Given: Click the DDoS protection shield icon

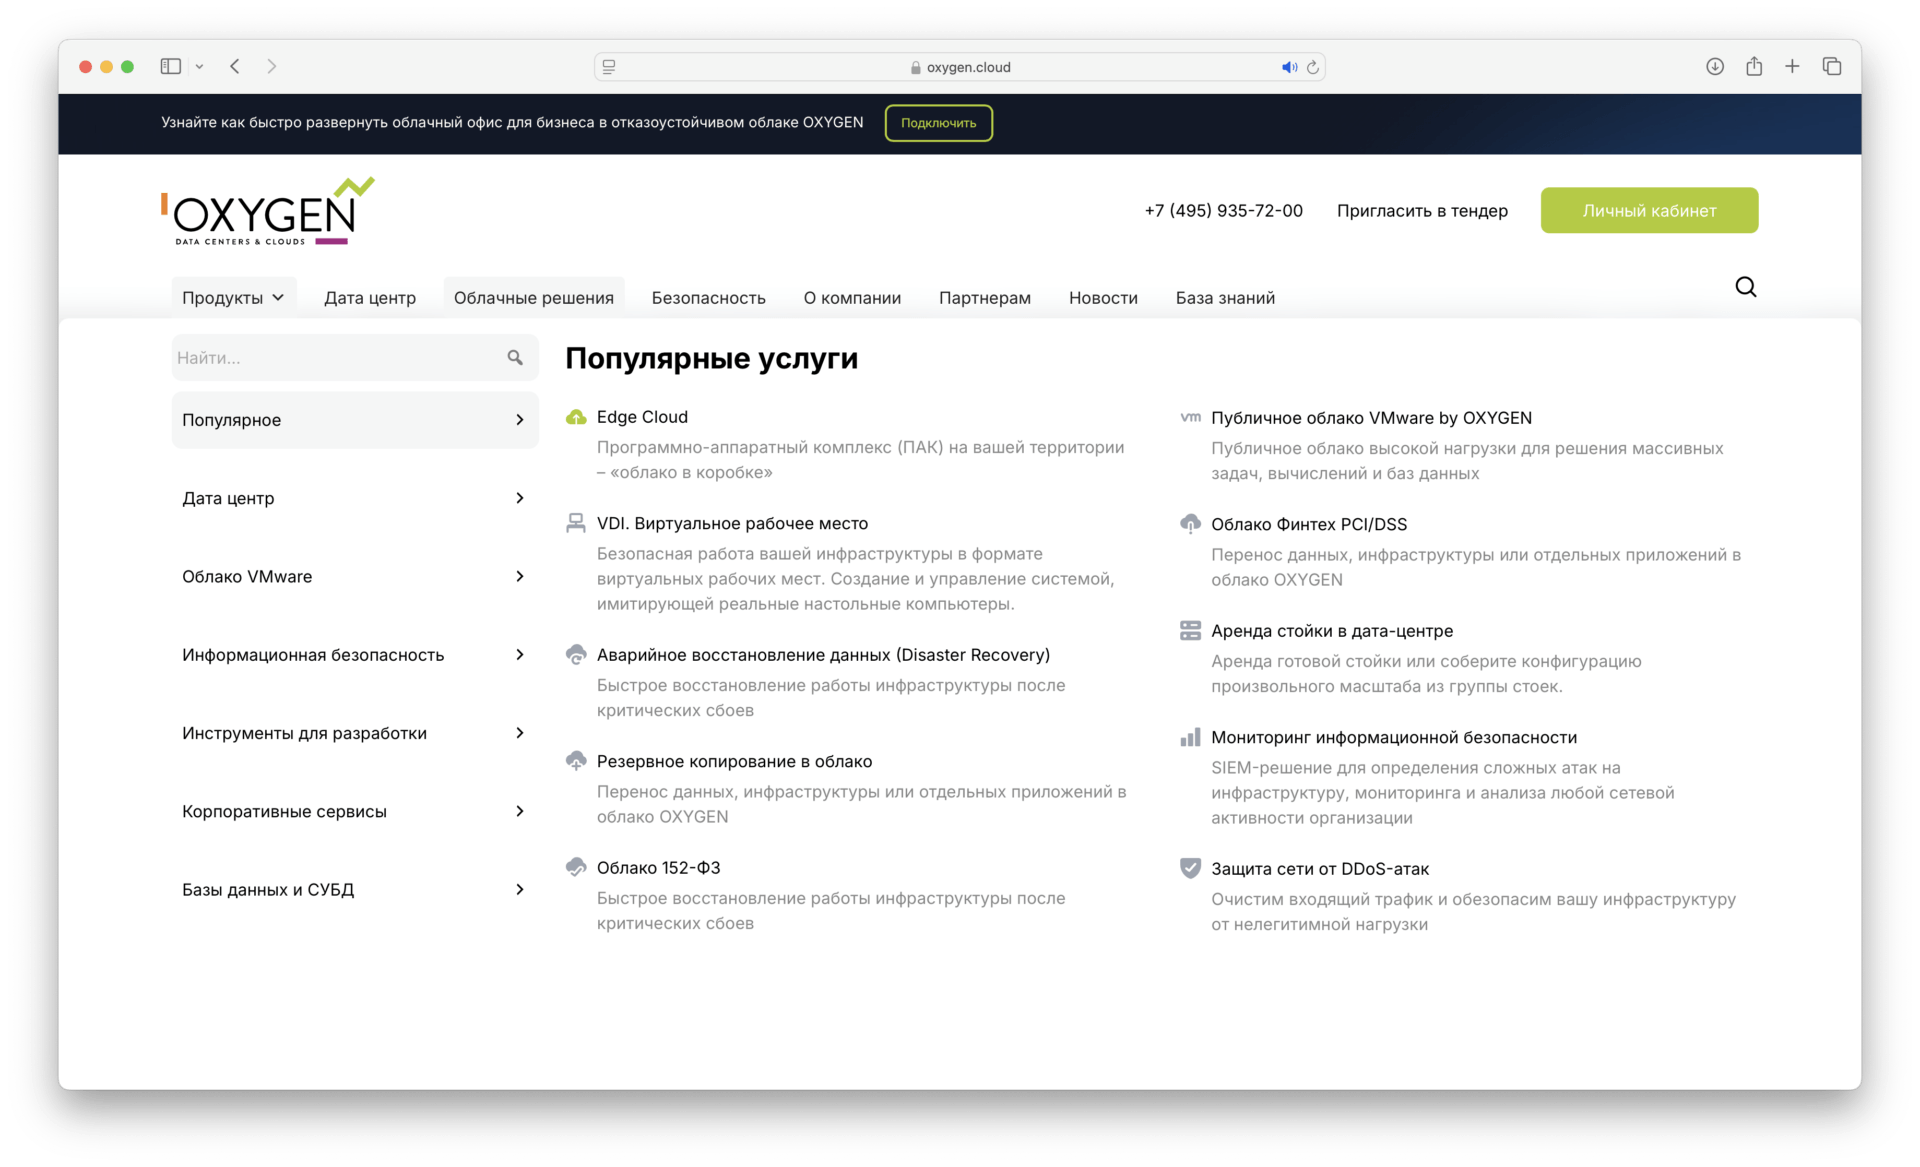Looking at the screenshot, I should [x=1190, y=868].
